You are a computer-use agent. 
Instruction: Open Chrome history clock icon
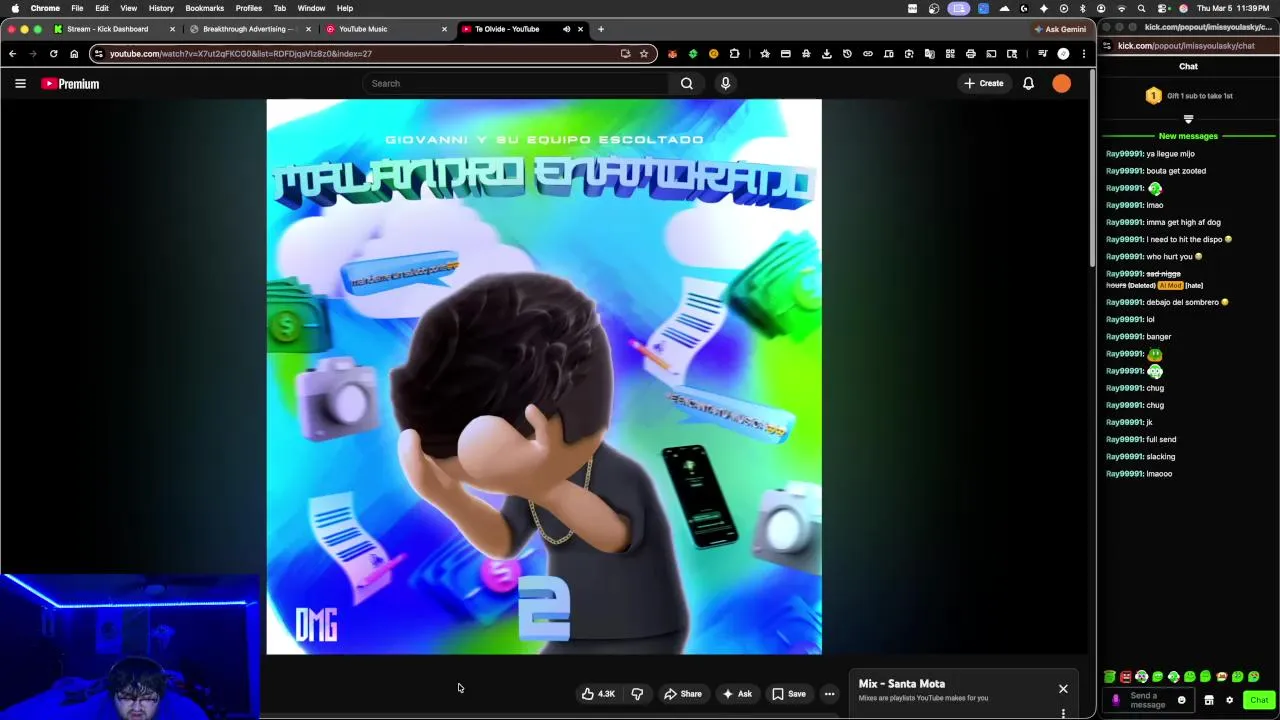(x=847, y=54)
